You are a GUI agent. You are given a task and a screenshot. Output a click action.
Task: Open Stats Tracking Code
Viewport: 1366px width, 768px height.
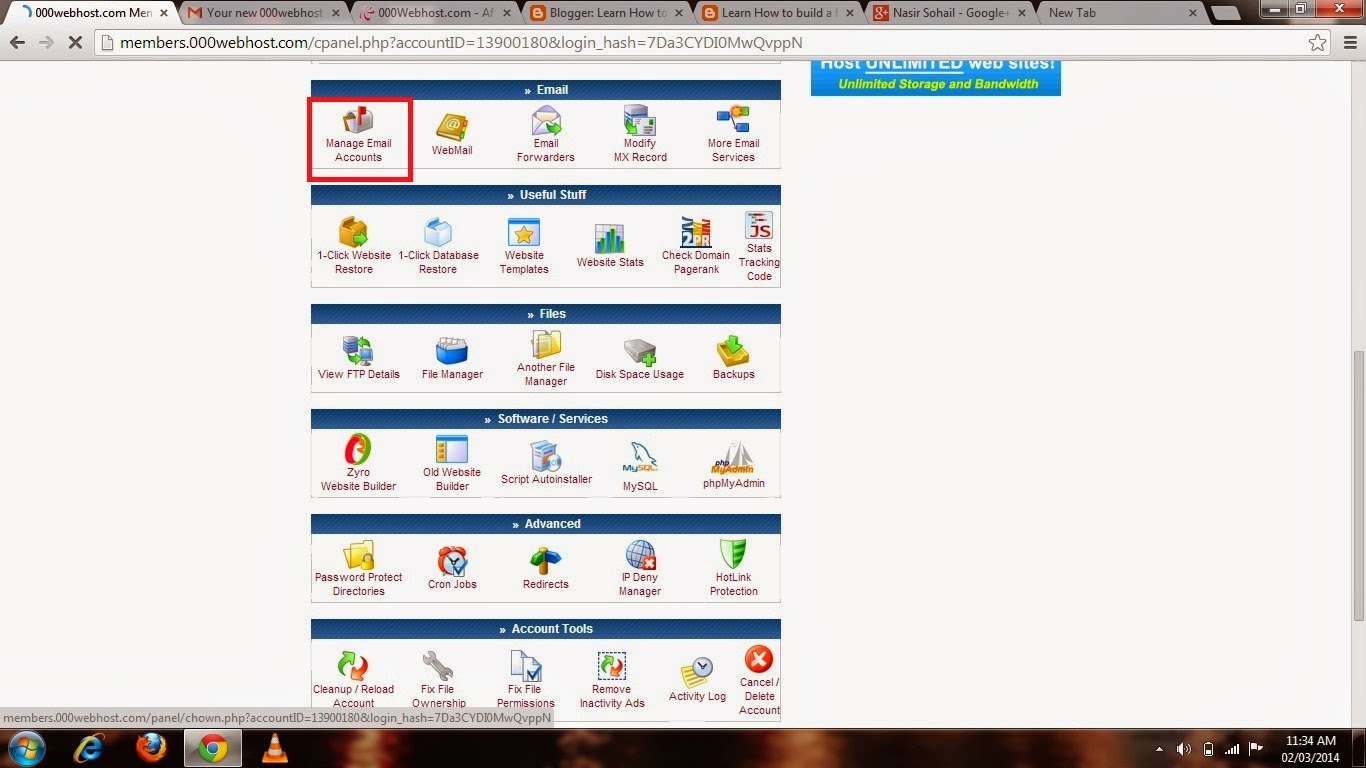(x=759, y=246)
